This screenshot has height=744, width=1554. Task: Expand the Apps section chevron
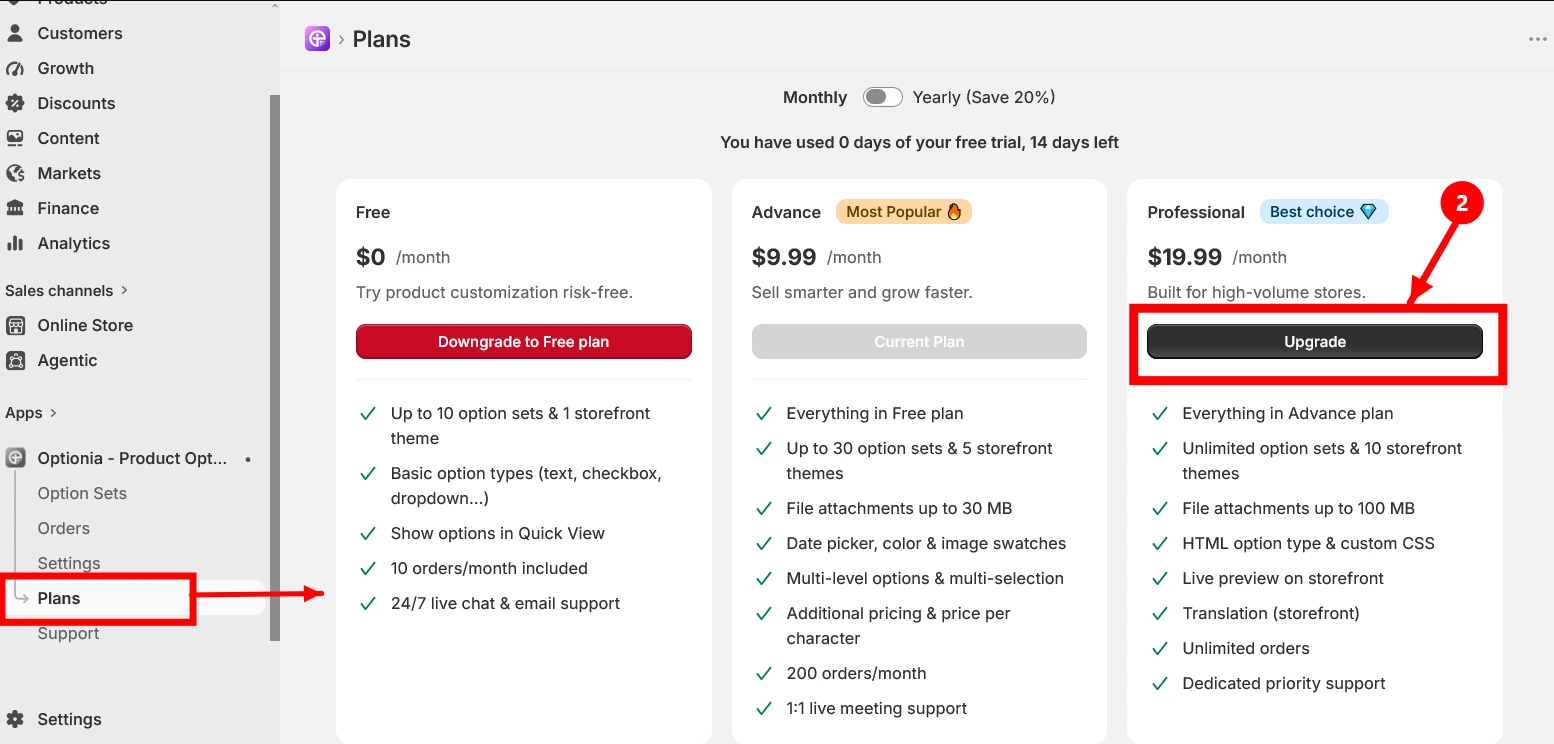click(53, 413)
